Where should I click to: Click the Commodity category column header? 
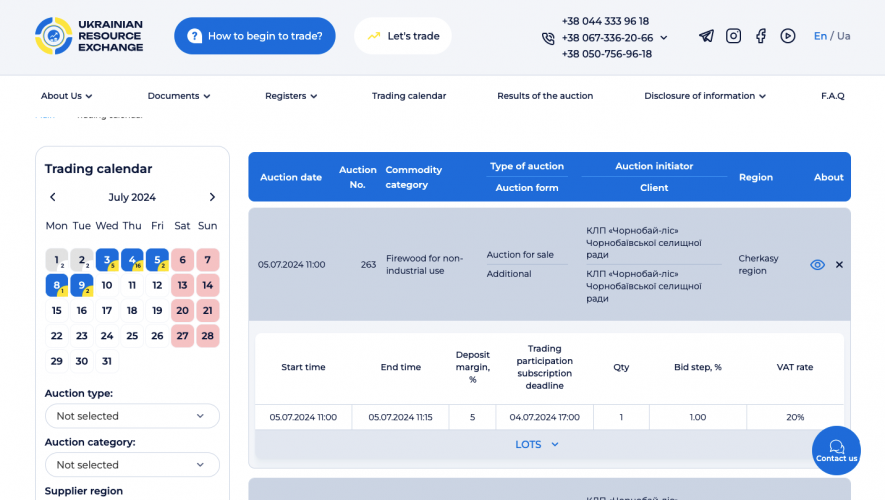(414, 177)
